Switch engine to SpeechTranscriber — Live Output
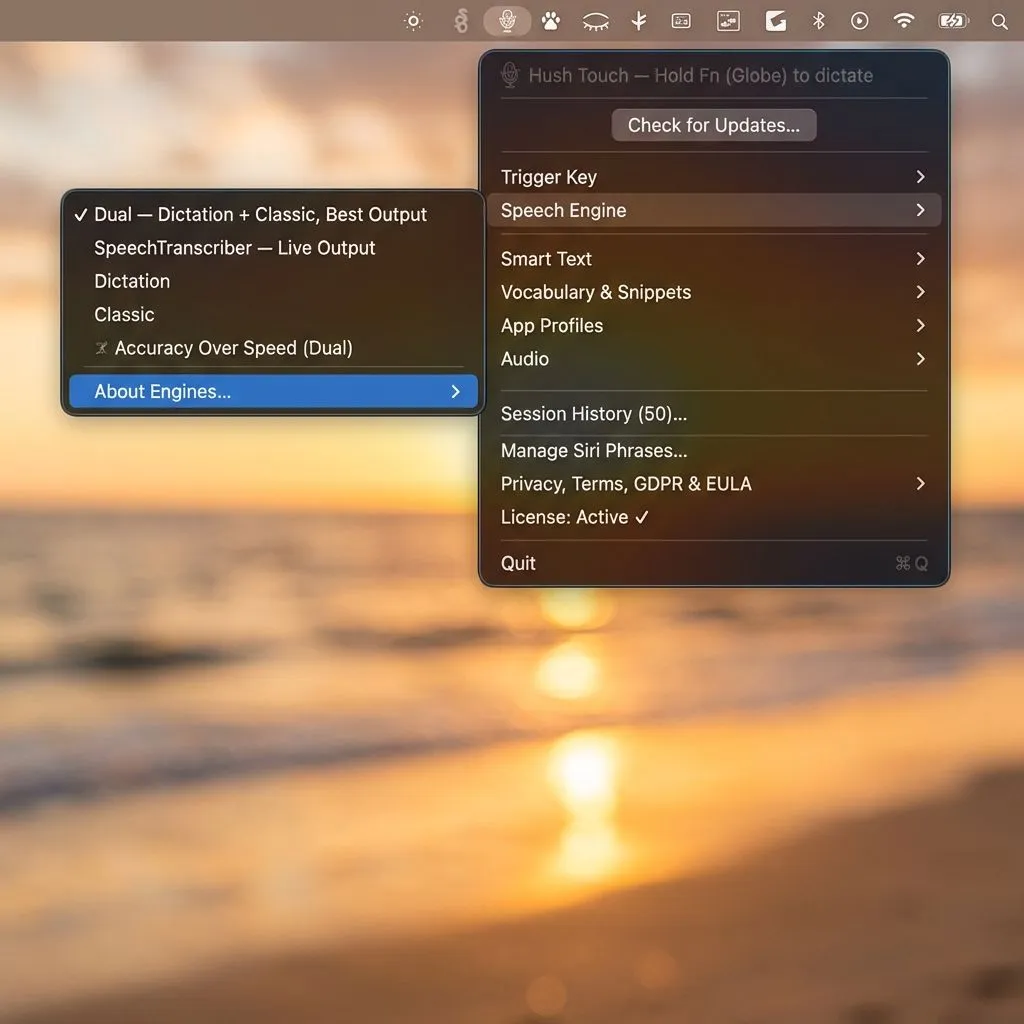 pos(234,248)
